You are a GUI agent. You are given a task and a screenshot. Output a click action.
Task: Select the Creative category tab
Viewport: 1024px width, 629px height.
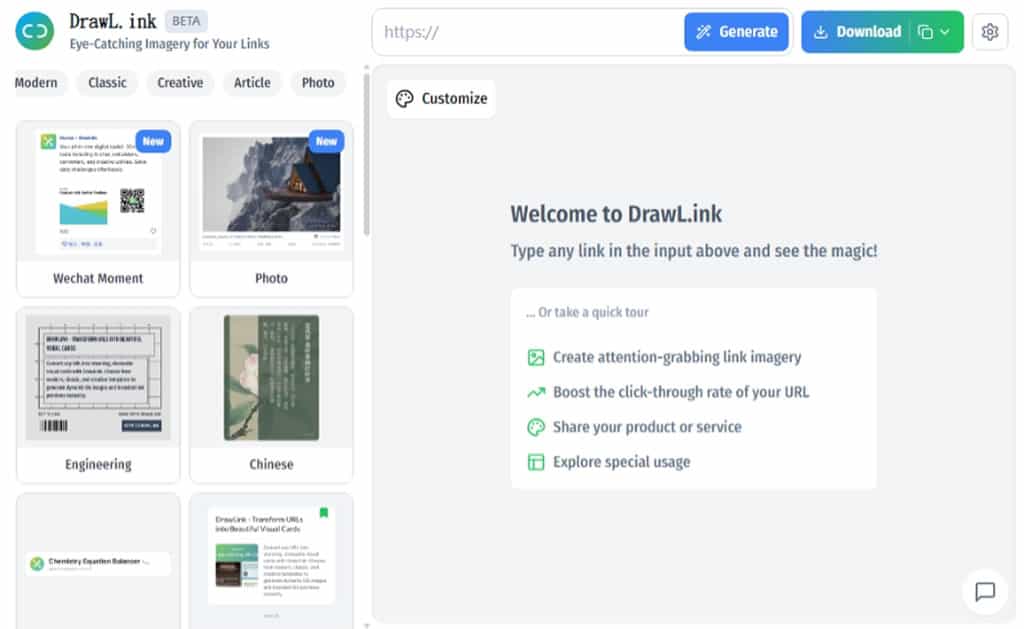180,83
